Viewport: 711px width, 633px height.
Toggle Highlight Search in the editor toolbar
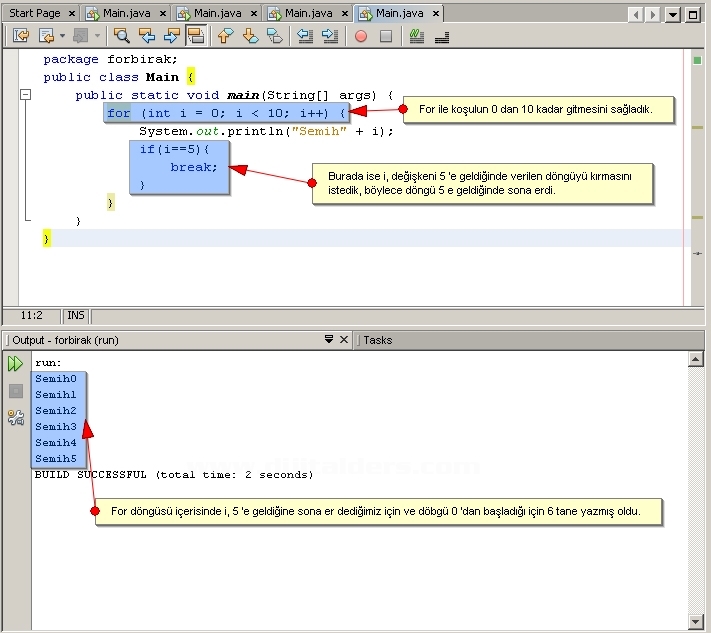pyautogui.click(x=196, y=35)
